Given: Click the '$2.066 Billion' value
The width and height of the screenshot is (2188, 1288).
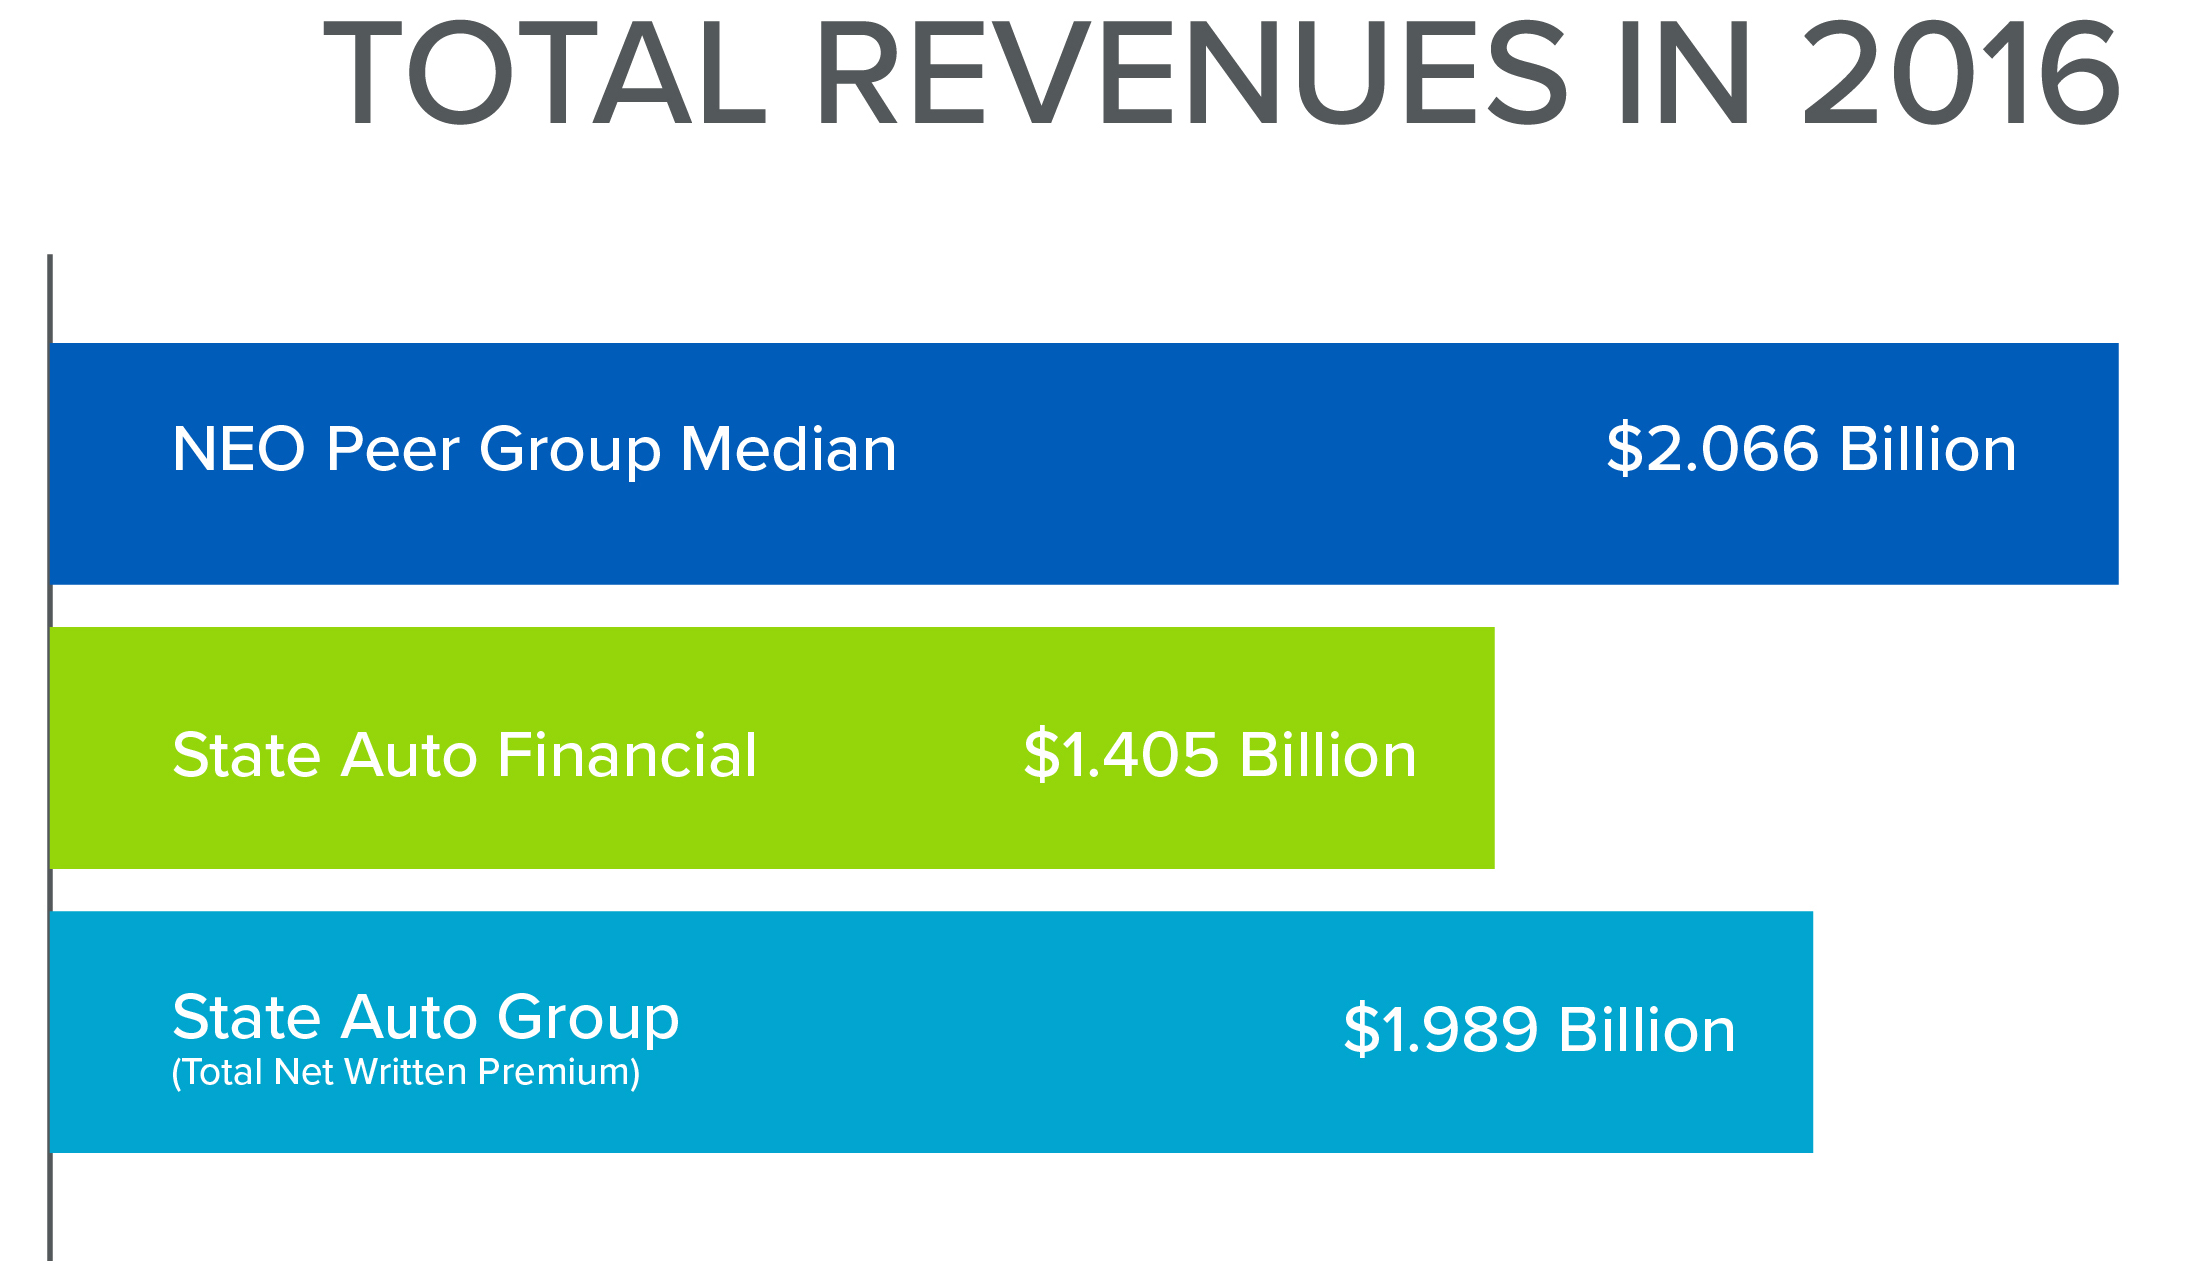Looking at the screenshot, I should (x=1811, y=448).
